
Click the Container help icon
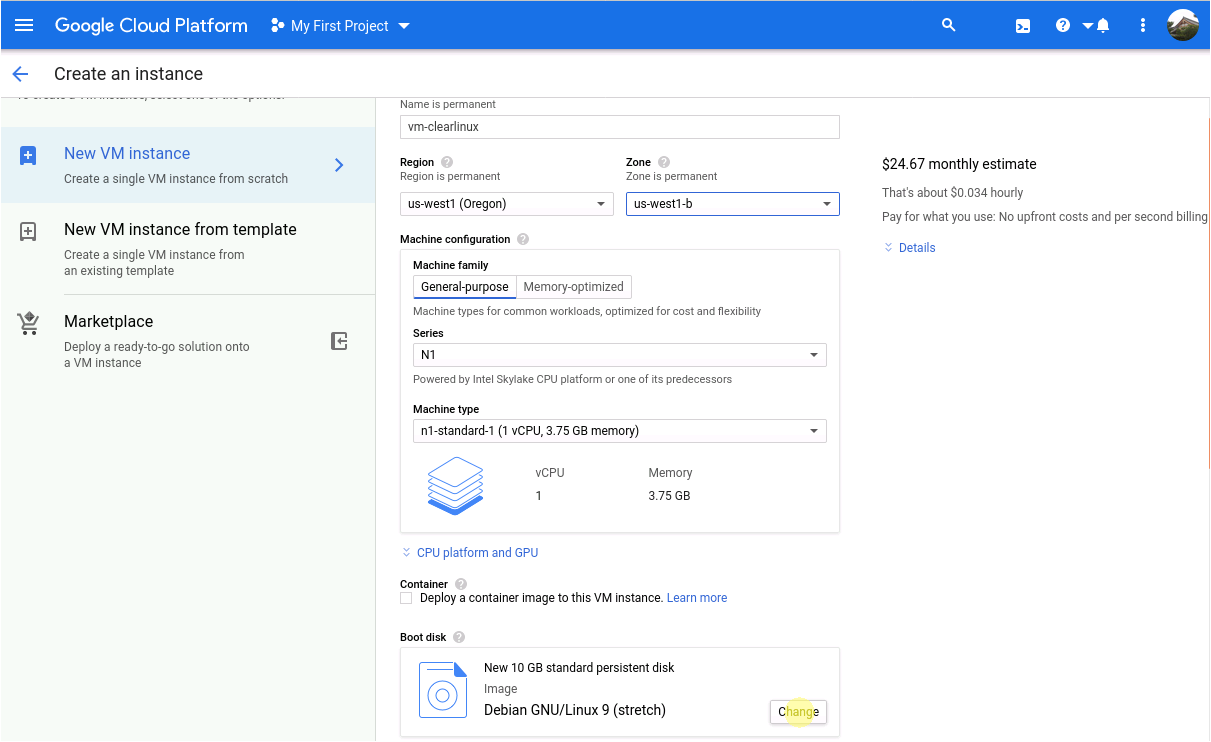[x=460, y=584]
